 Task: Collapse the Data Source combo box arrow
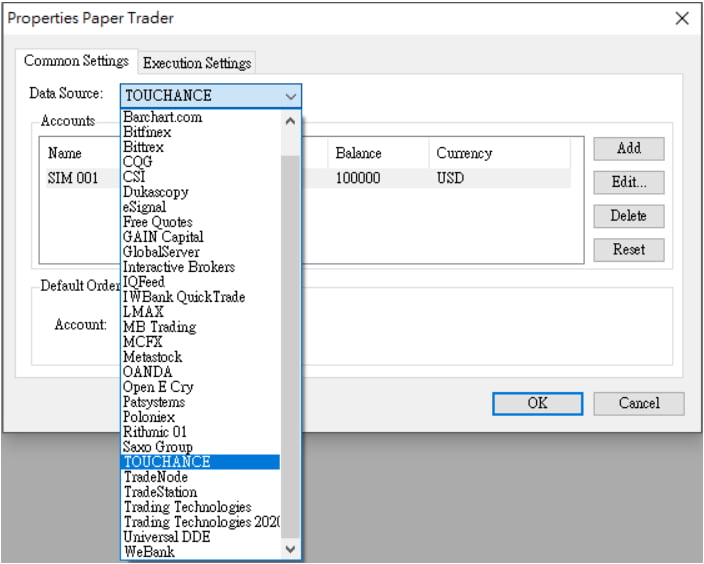[x=291, y=96]
